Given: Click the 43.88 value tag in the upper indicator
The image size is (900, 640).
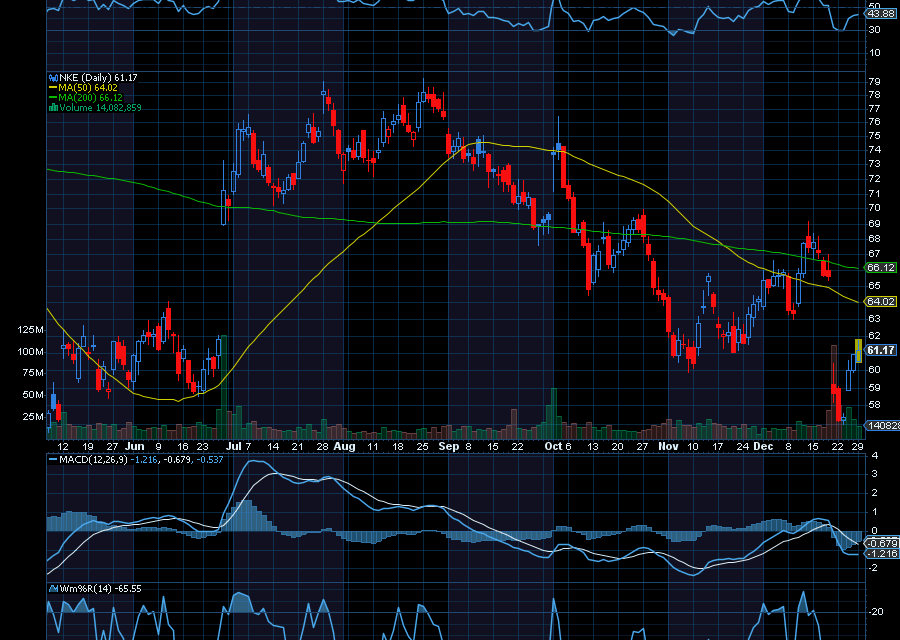Looking at the screenshot, I should [882, 14].
